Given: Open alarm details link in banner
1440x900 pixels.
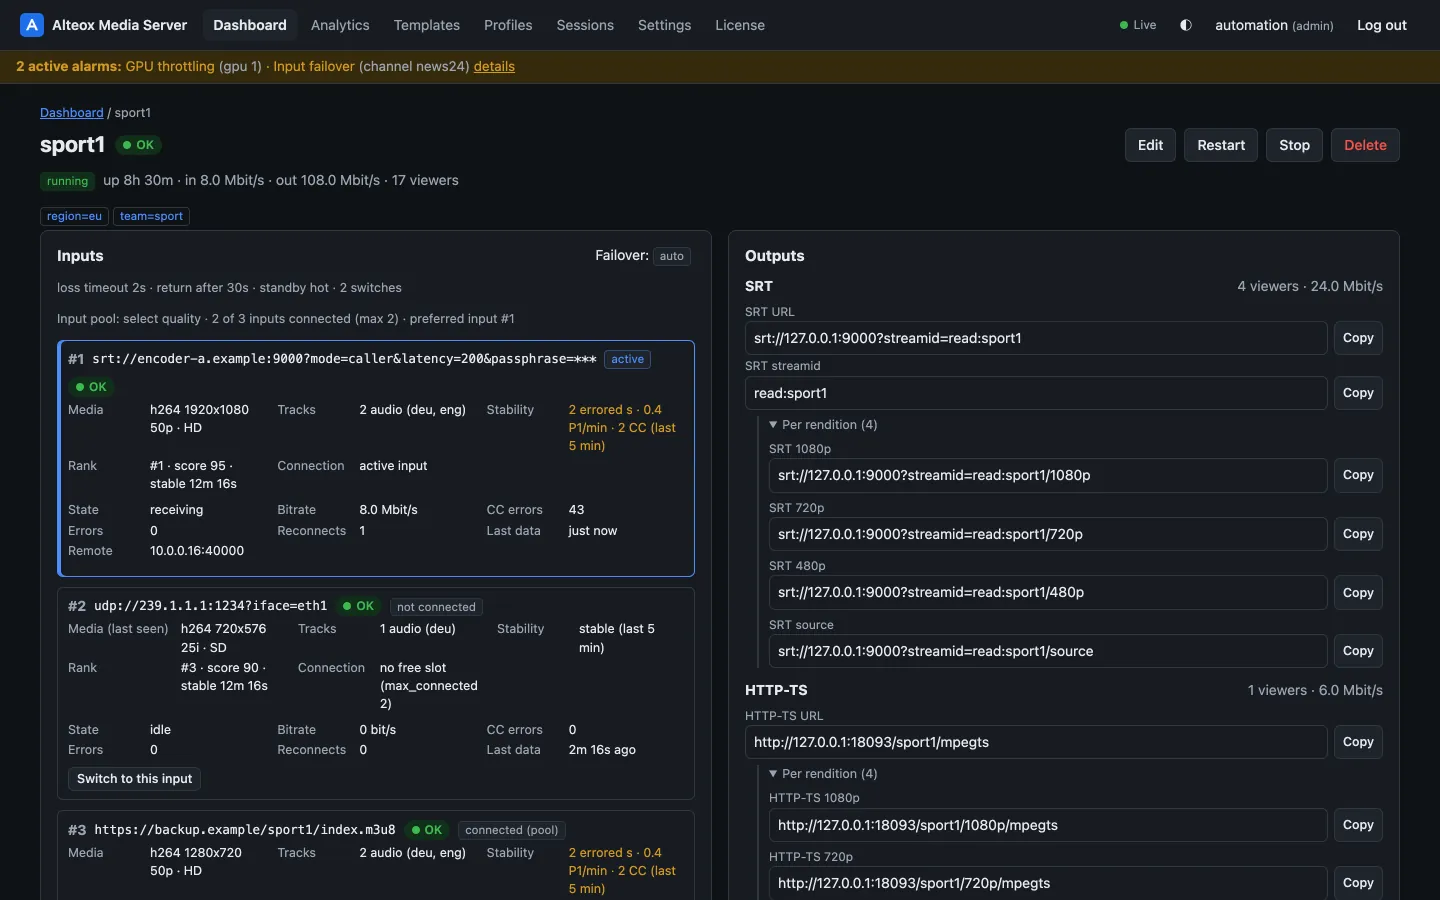Looking at the screenshot, I should tap(494, 66).
